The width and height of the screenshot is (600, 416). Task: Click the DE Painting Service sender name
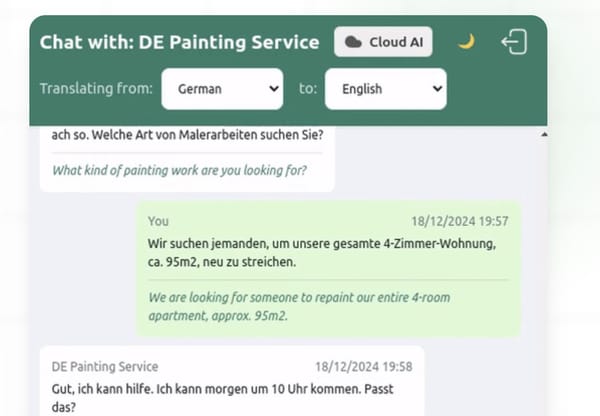pos(104,367)
